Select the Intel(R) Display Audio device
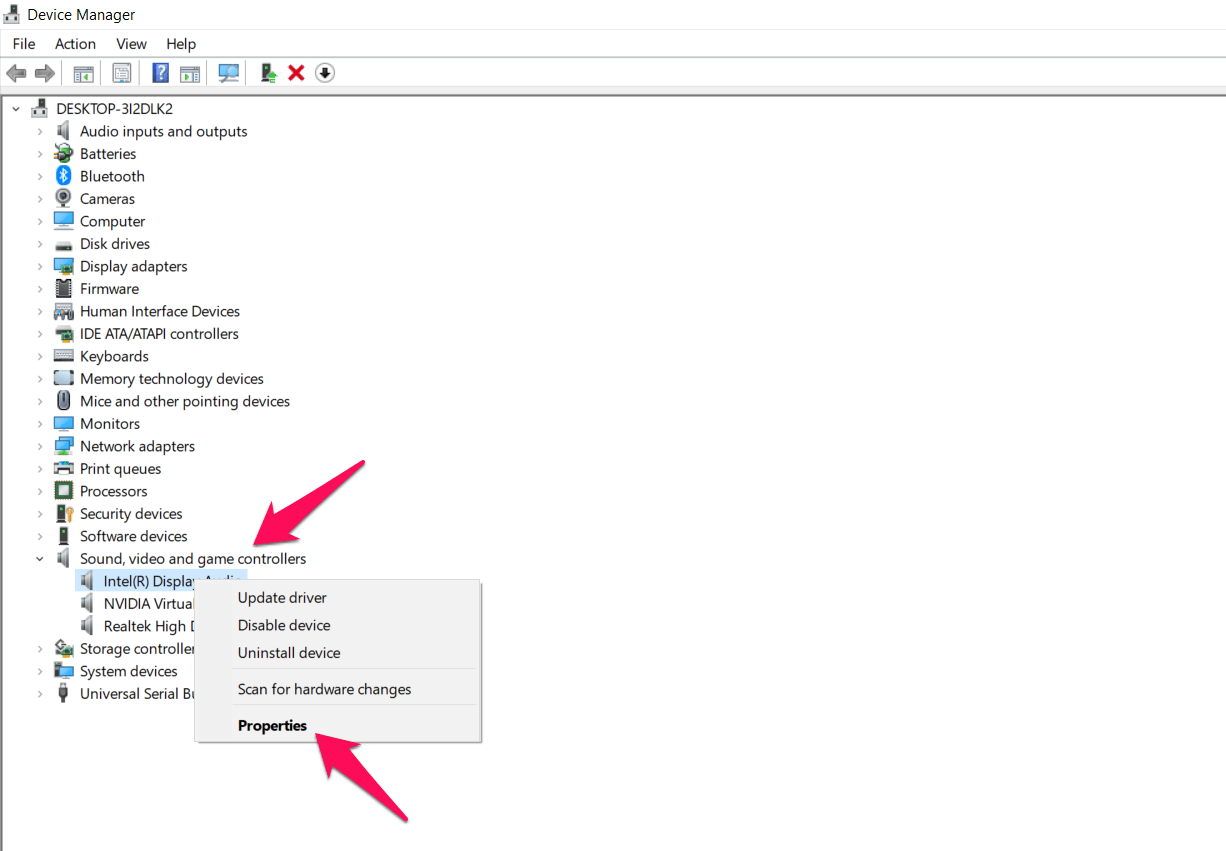This screenshot has height=851, width=1226. [x=150, y=581]
